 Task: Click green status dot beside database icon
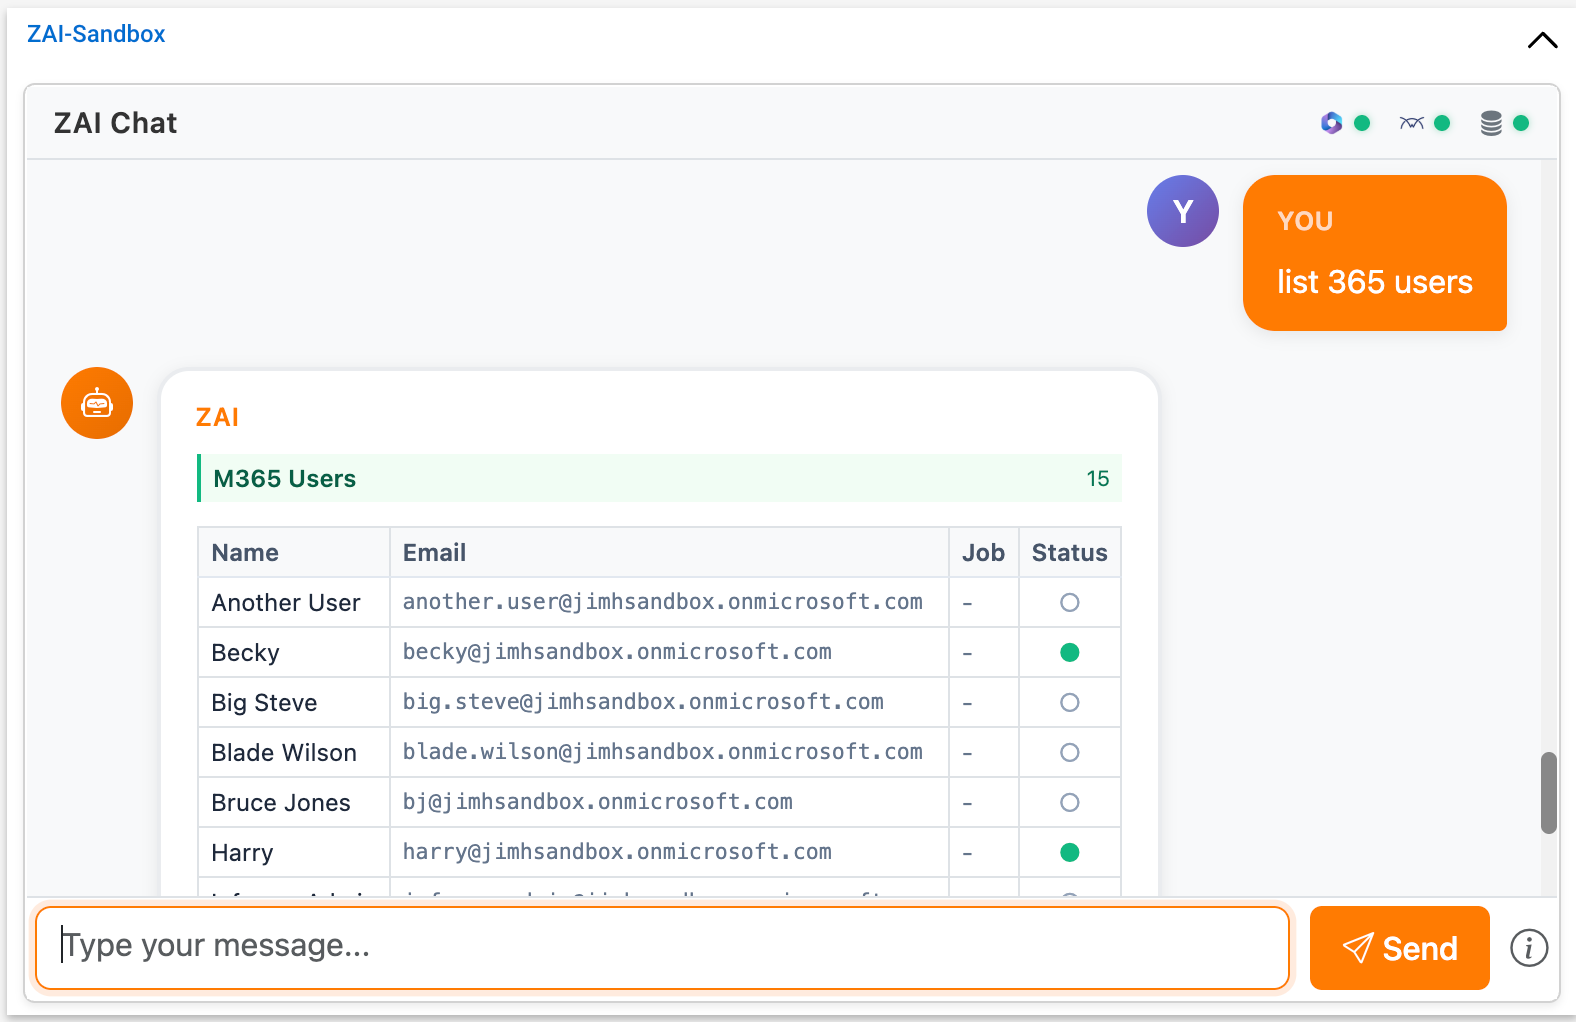pyautogui.click(x=1521, y=123)
